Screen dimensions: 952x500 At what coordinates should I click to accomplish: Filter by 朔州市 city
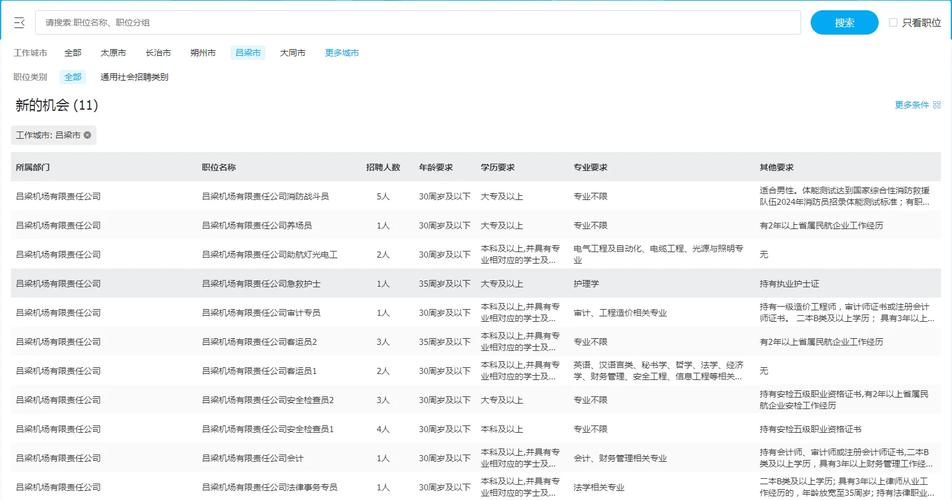pos(203,53)
